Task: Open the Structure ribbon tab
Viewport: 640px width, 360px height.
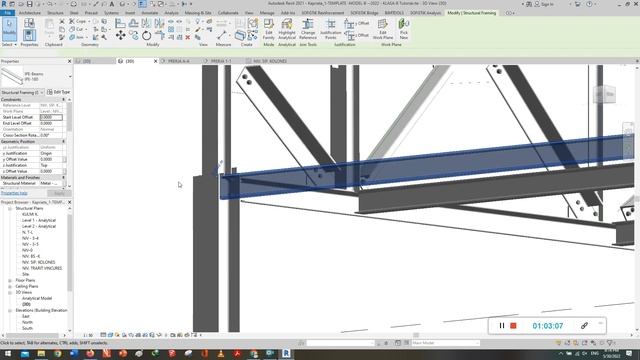Action: (56, 13)
